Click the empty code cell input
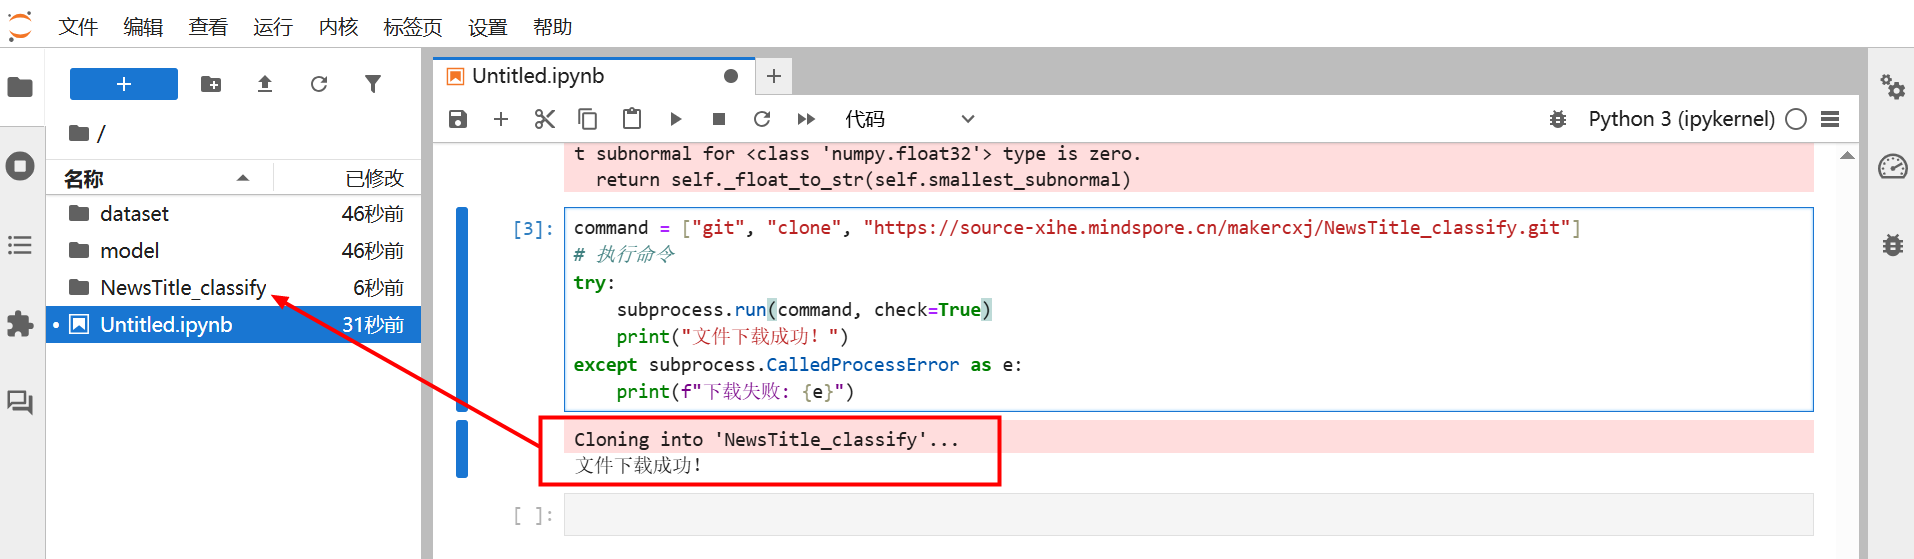This screenshot has height=559, width=1914. click(1188, 514)
